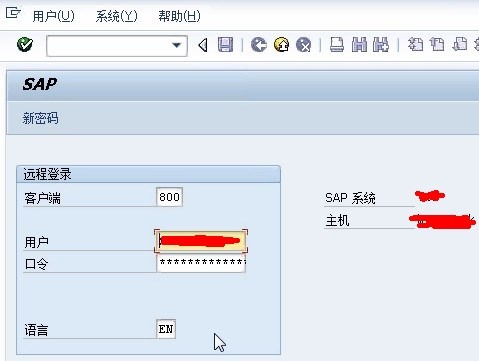
Task: Click the First Page icon
Action: pyautogui.click(x=415, y=44)
